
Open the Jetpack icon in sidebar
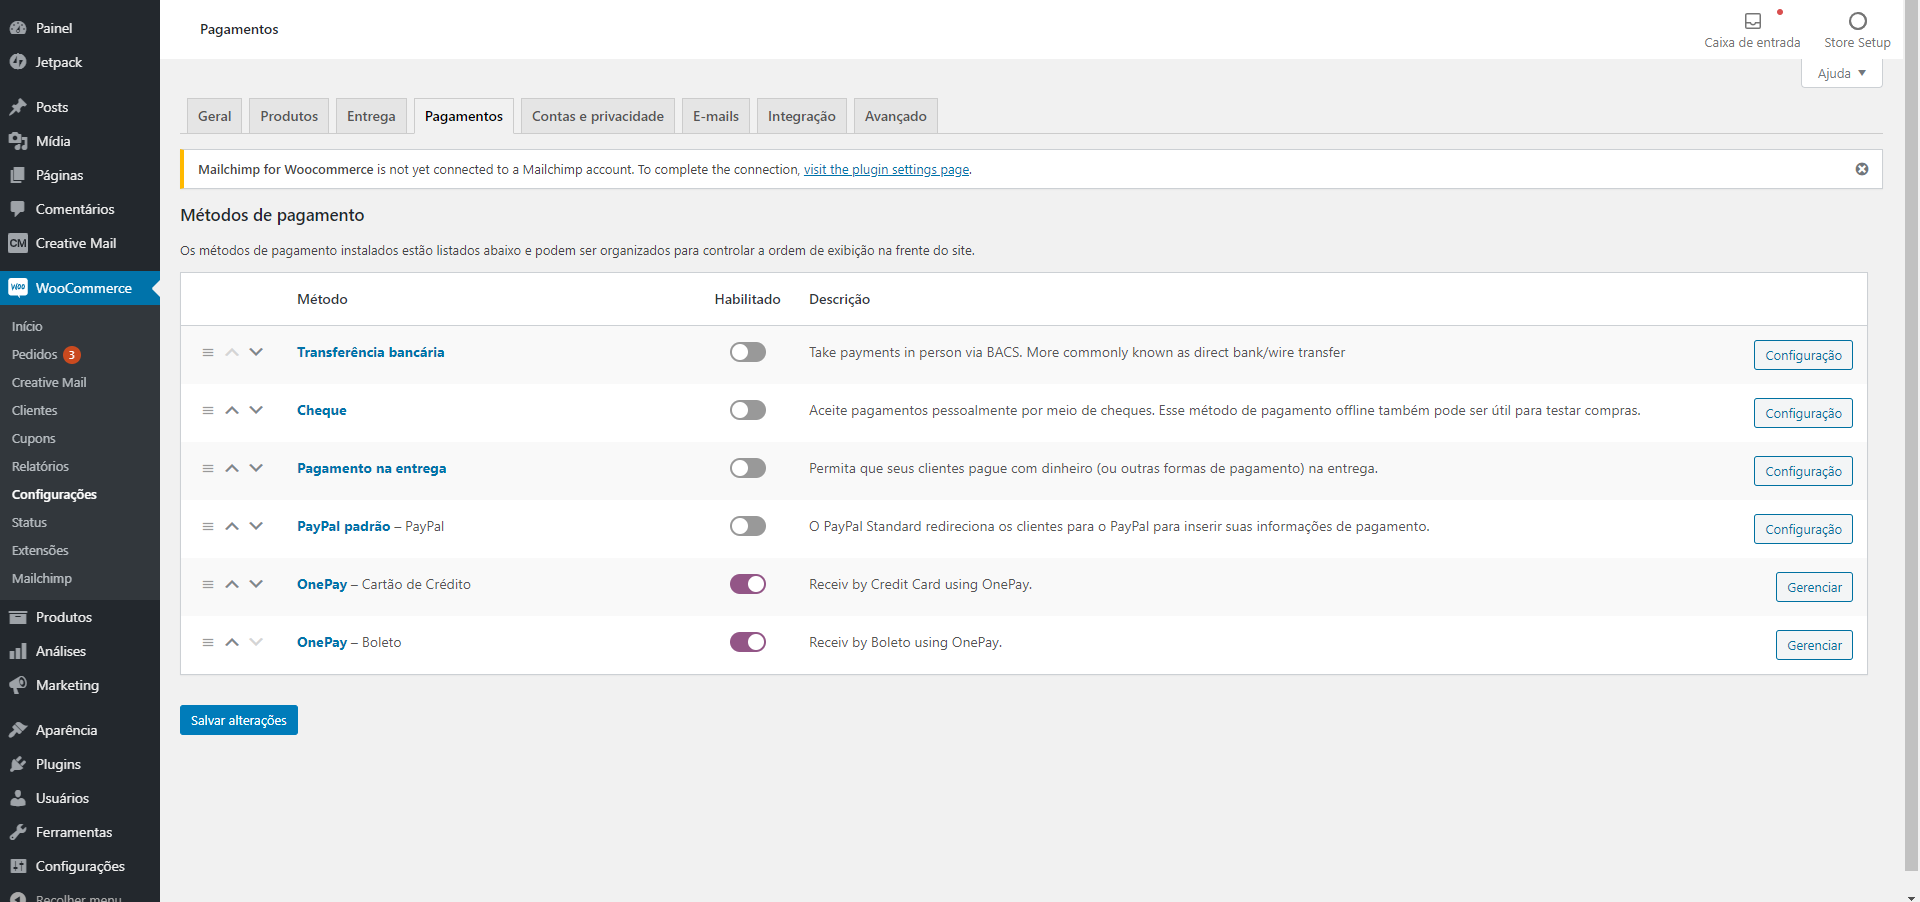click(18, 62)
